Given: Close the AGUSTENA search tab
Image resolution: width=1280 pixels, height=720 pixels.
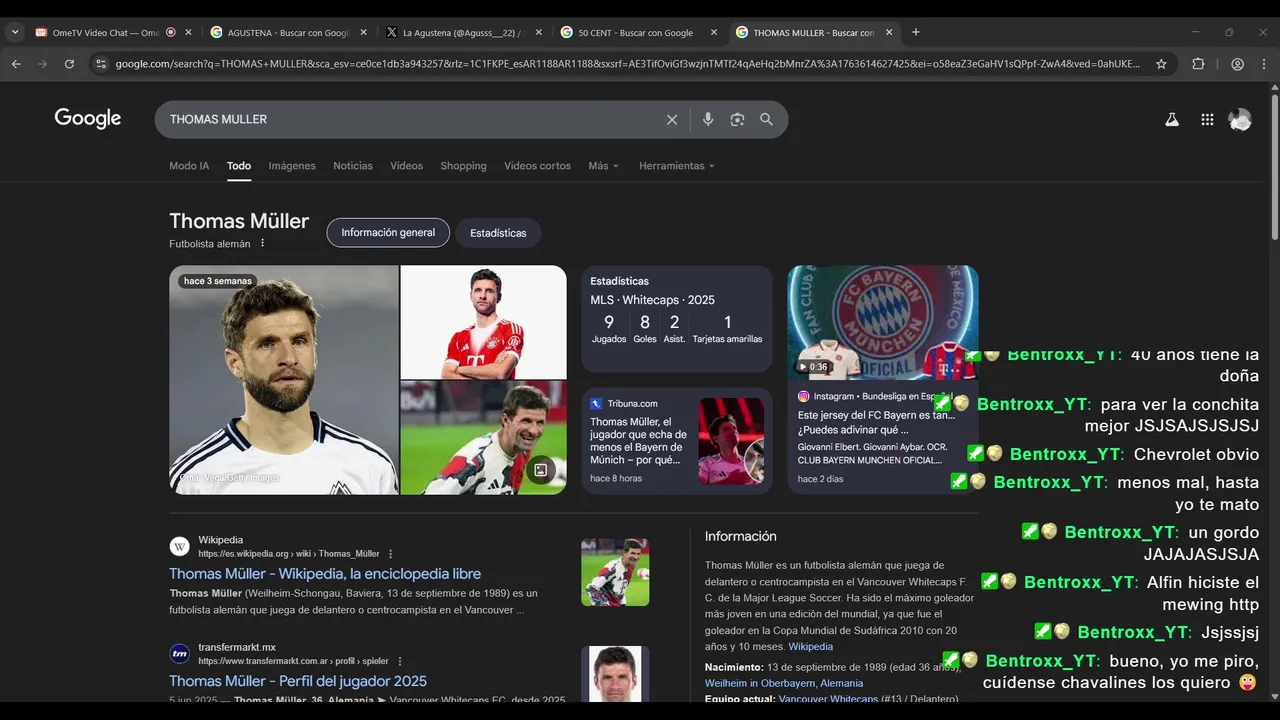Looking at the screenshot, I should click(x=363, y=32).
